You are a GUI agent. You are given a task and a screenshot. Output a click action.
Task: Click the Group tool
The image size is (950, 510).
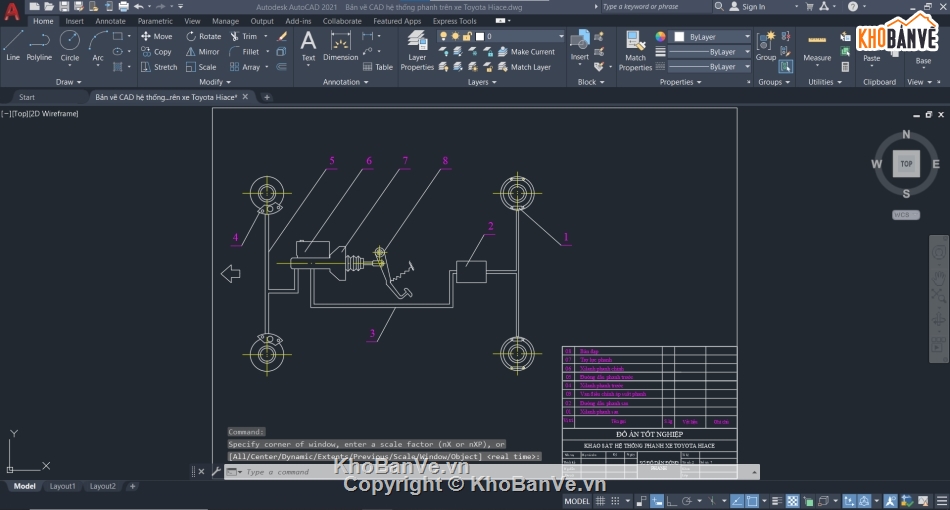pyautogui.click(x=766, y=46)
